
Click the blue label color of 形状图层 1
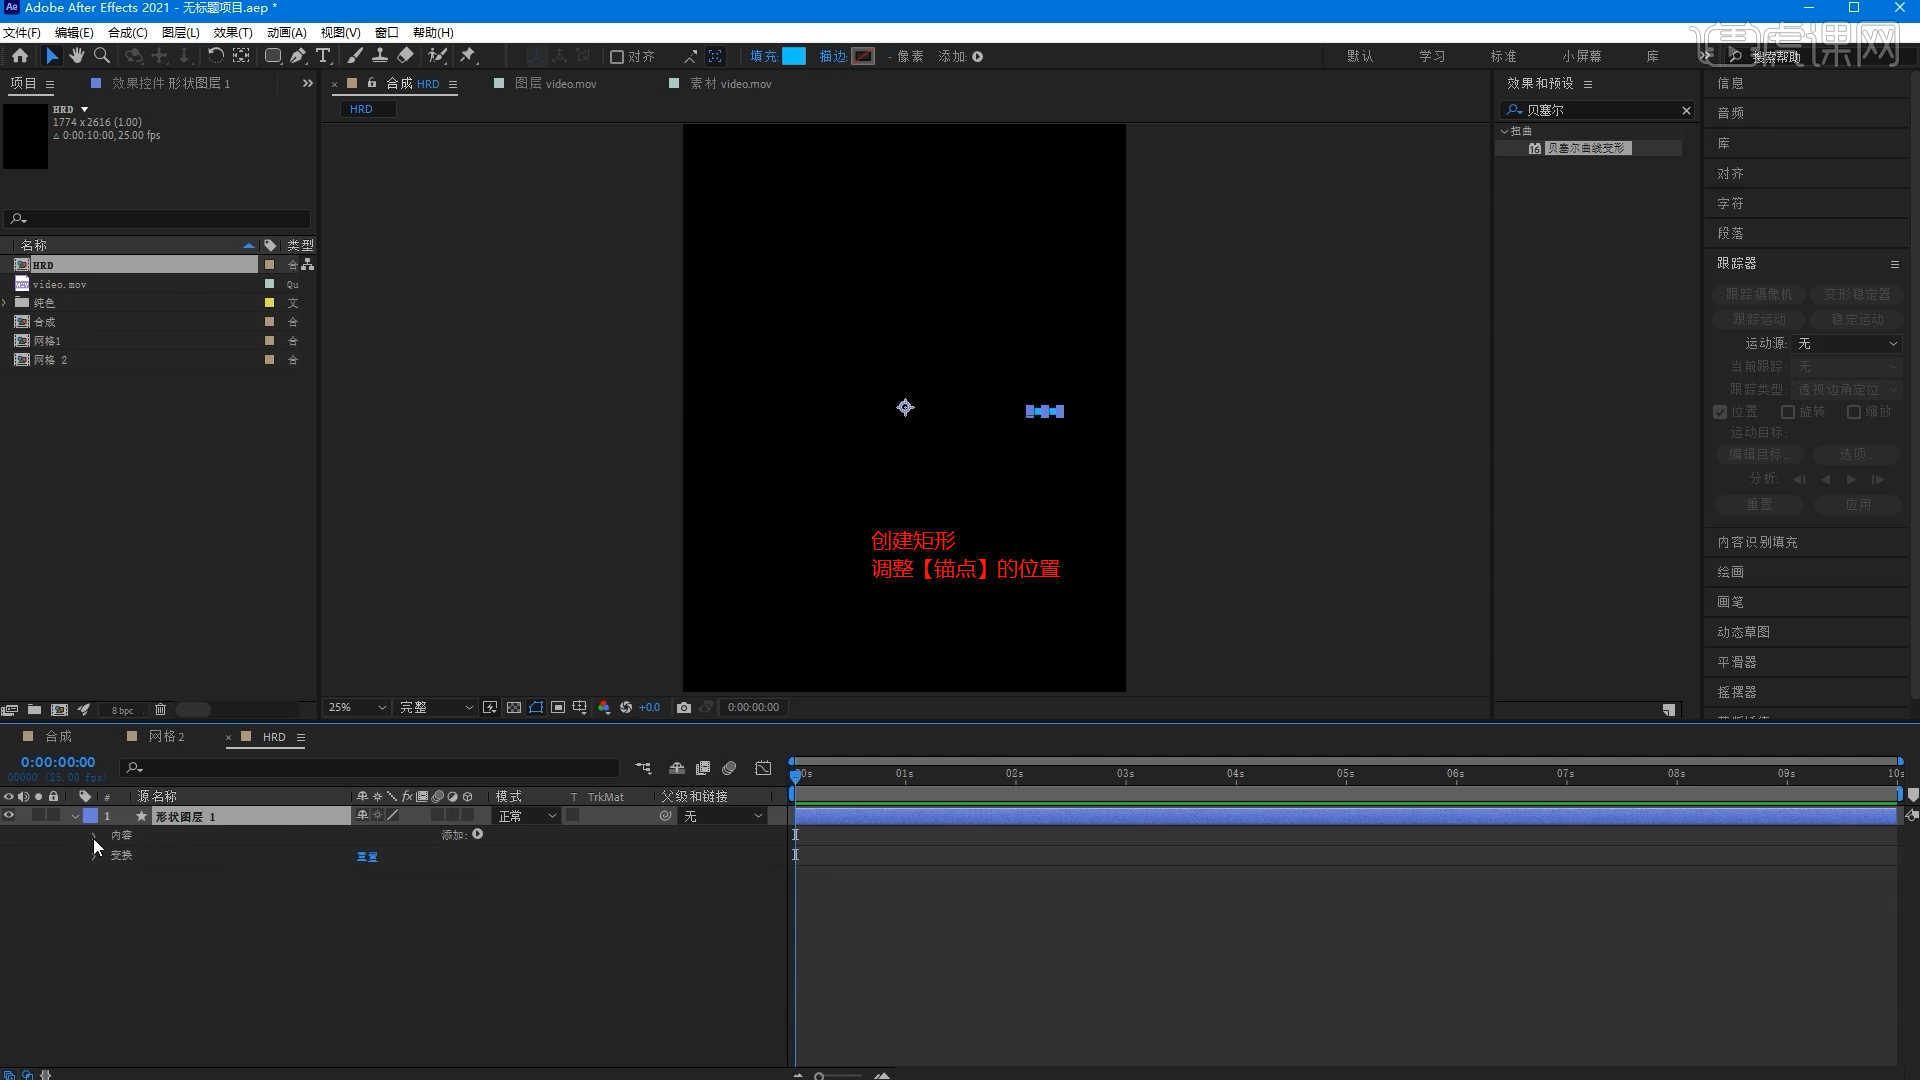coord(90,816)
